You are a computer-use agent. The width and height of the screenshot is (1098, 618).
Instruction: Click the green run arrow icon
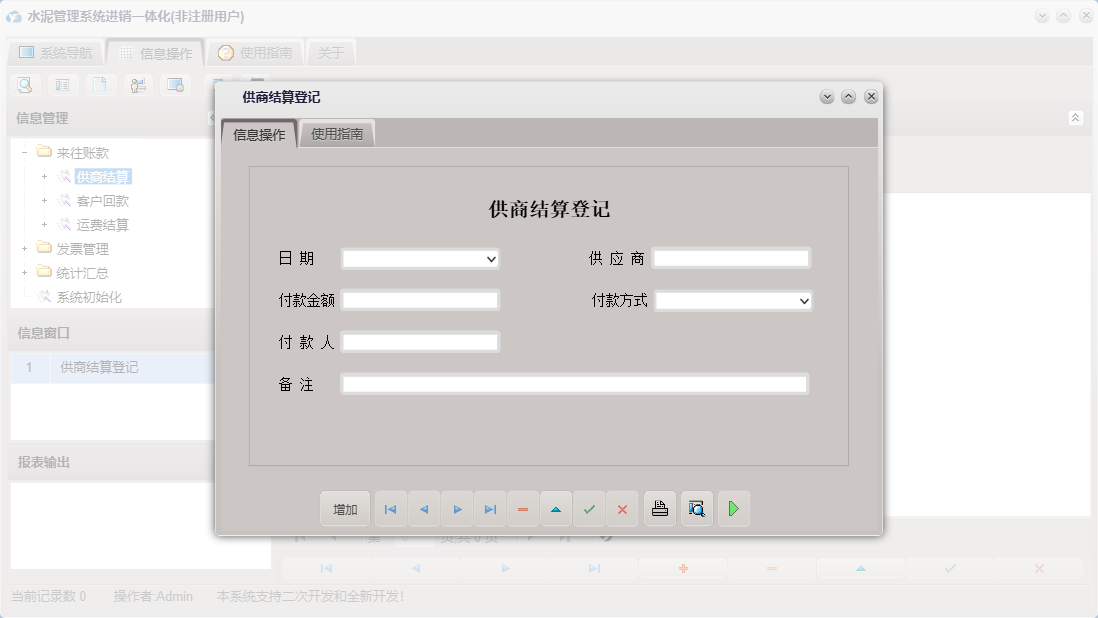pos(733,508)
